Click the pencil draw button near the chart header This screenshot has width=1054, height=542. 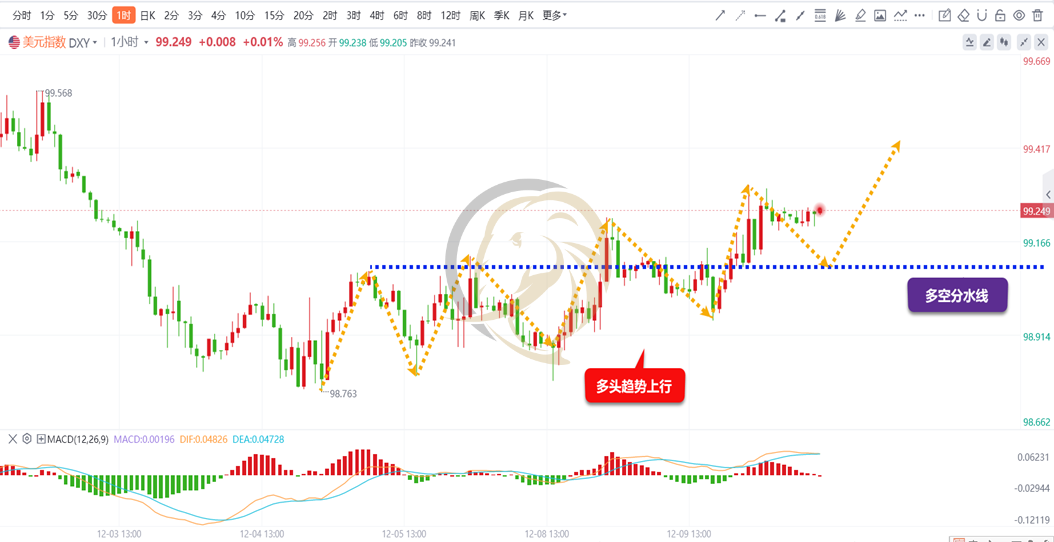click(987, 42)
